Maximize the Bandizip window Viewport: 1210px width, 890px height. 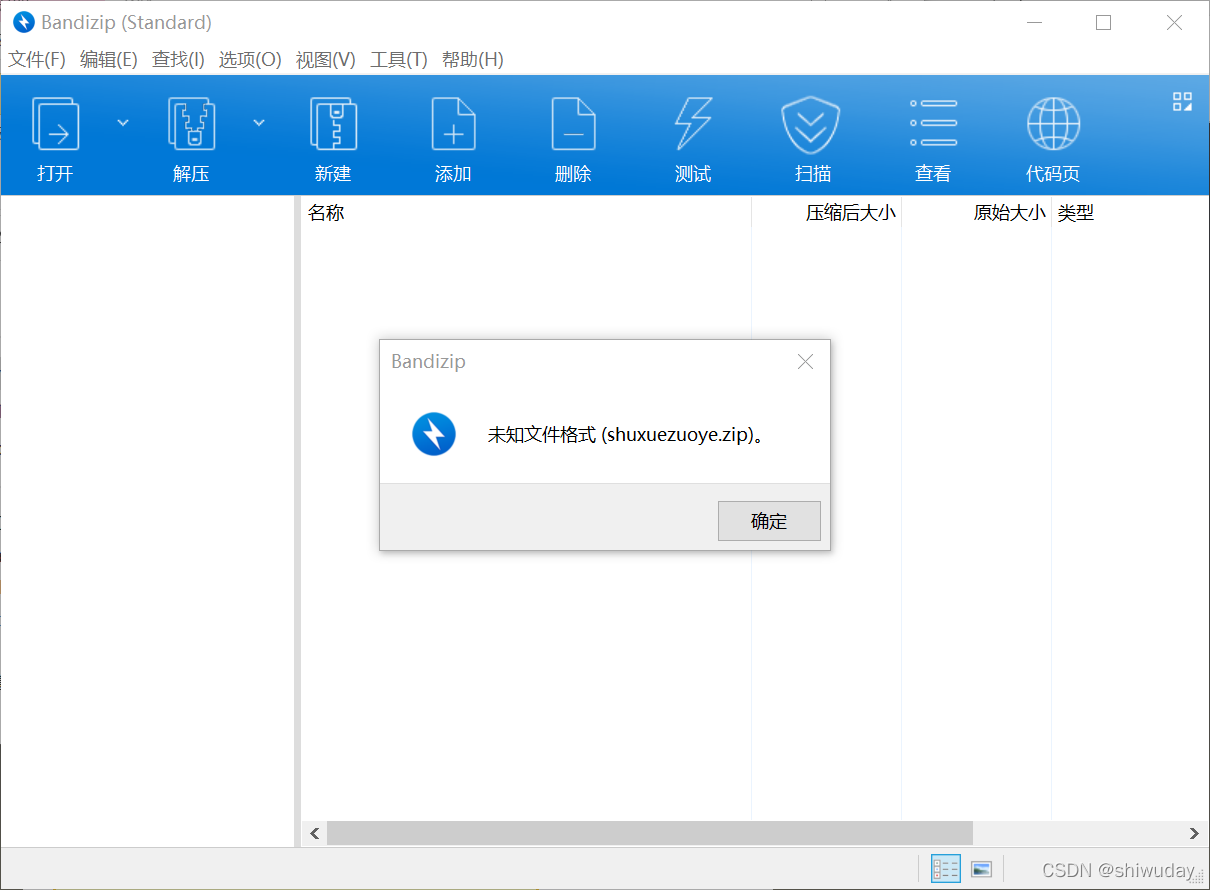[1103, 22]
